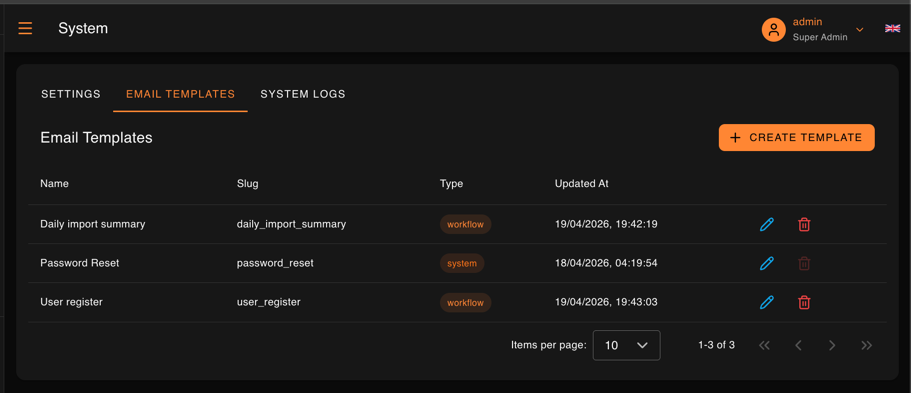Jump to the last page
Screen dimensions: 911x393
pos(866,345)
